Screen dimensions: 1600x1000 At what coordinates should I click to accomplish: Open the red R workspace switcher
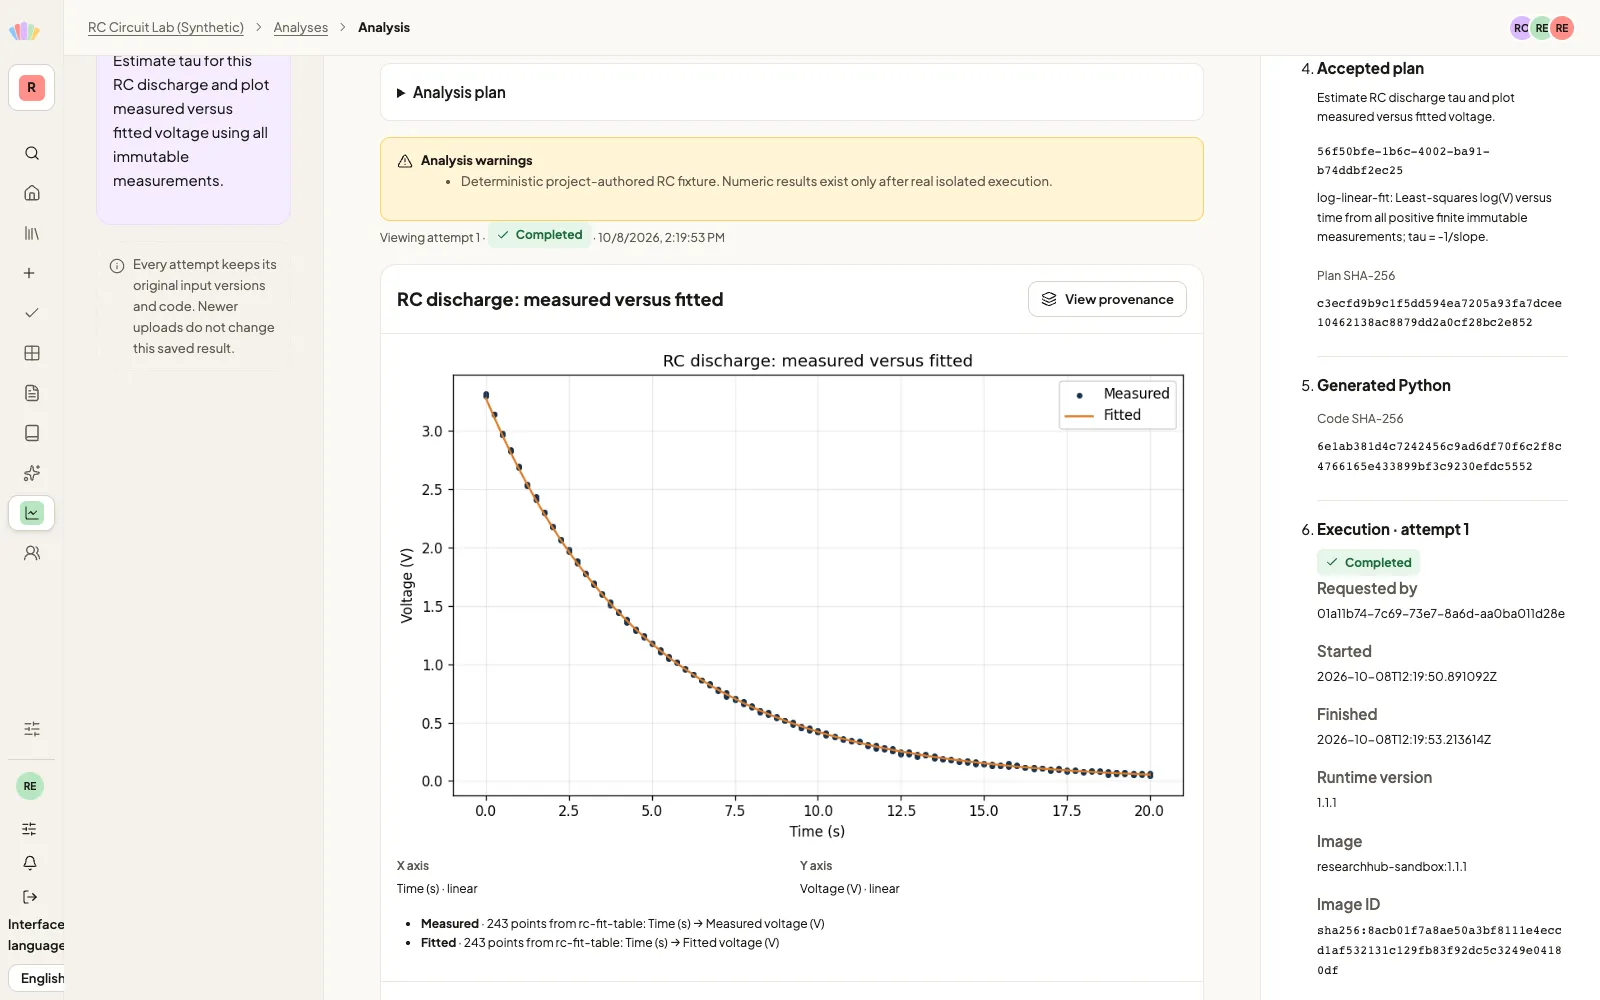tap(31, 88)
